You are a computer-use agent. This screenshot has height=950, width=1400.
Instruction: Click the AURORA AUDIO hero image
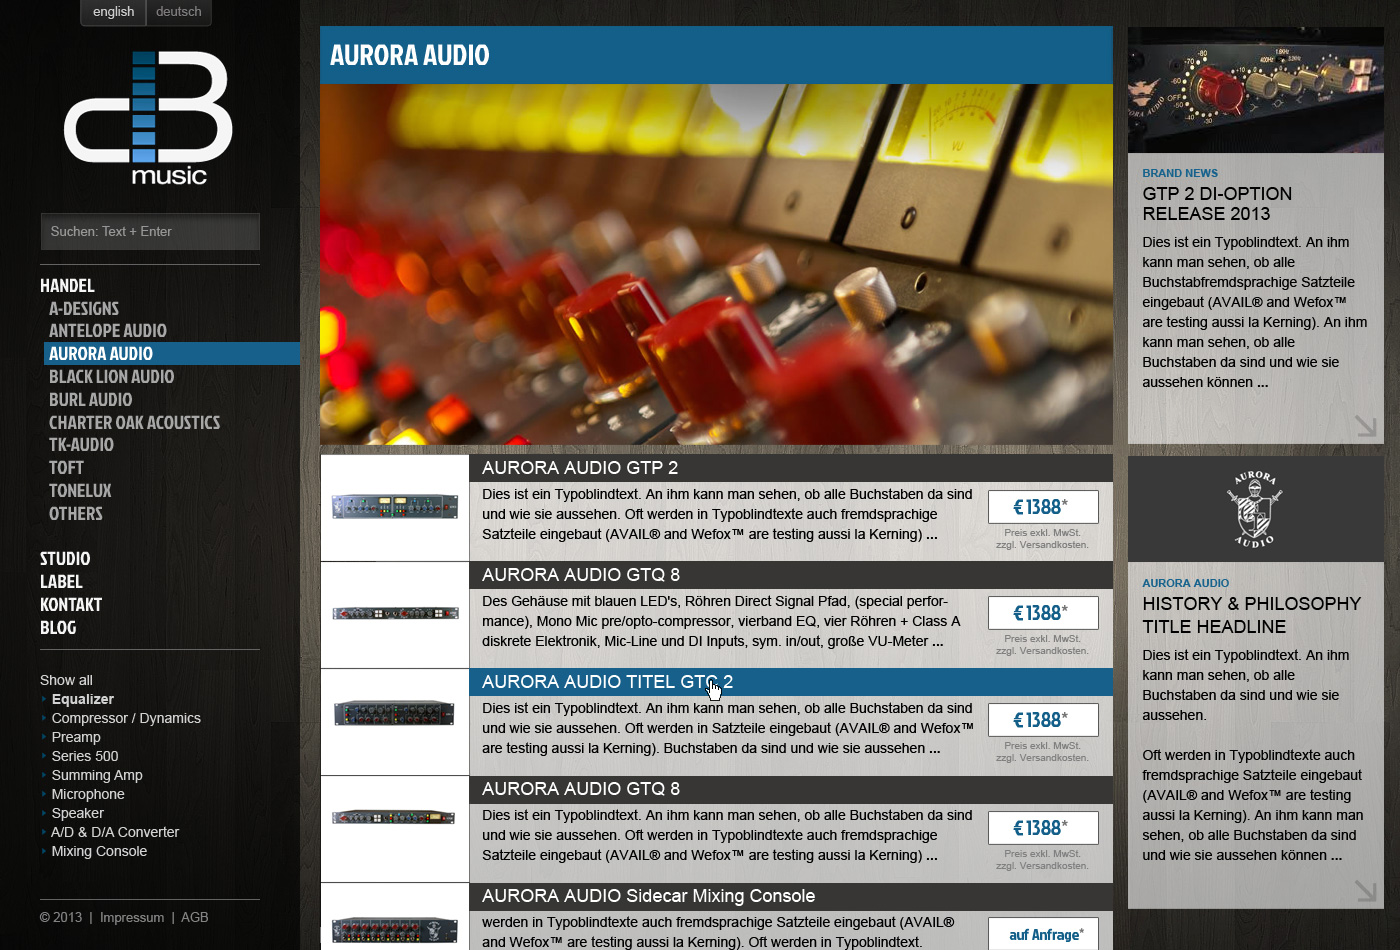click(x=716, y=264)
